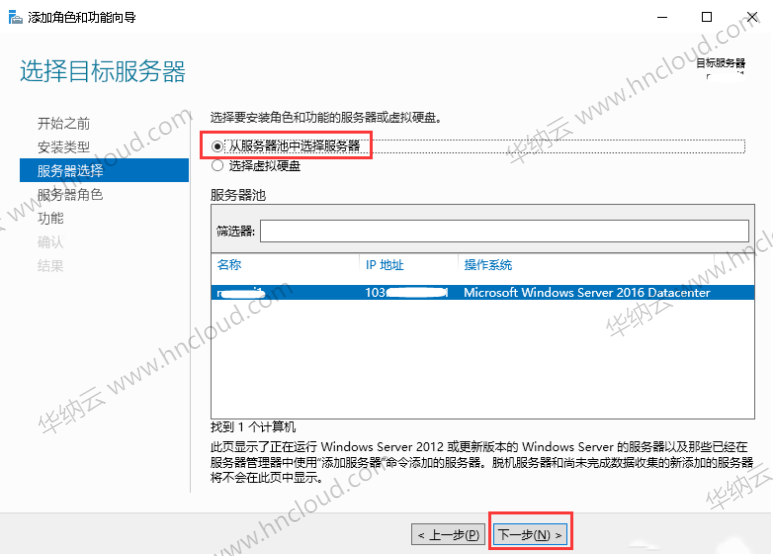The width and height of the screenshot is (773, 556).
Task: Click the '选择目标服务器' page heading
Action: [x=103, y=71]
